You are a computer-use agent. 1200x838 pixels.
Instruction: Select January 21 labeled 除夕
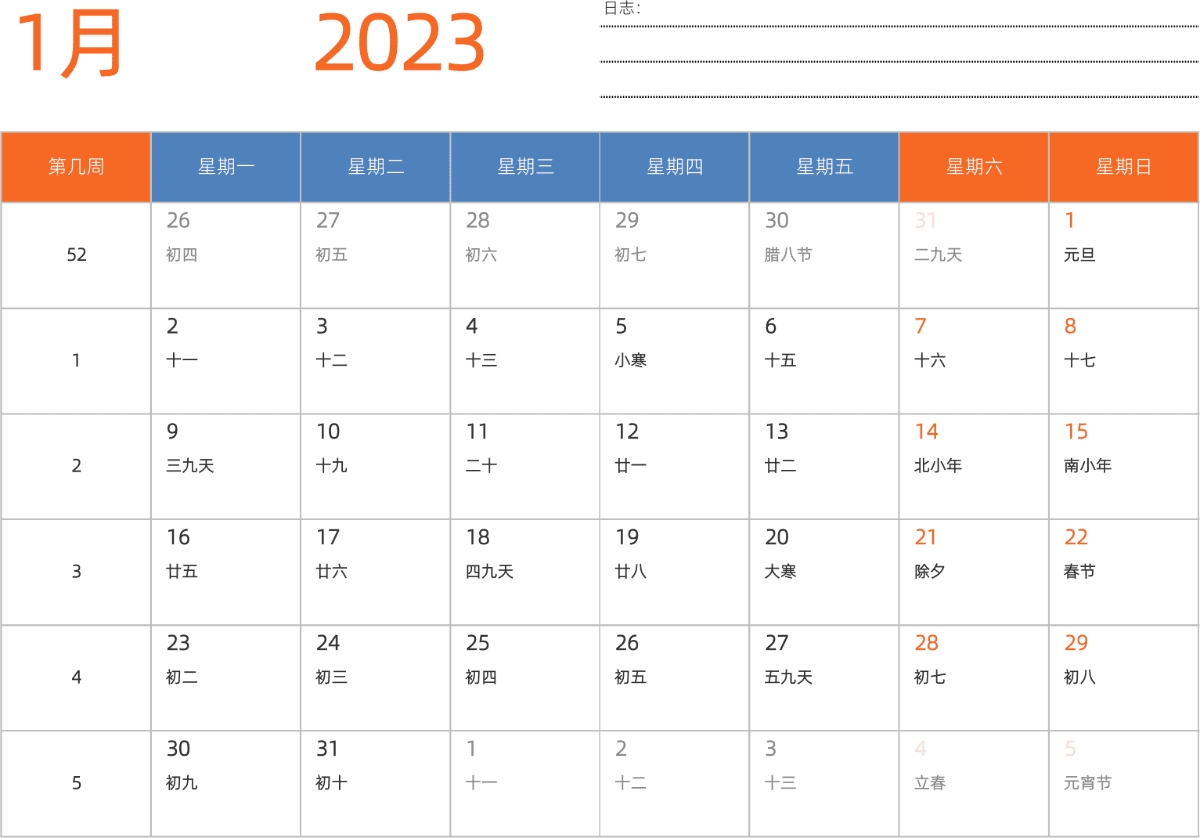click(x=974, y=573)
